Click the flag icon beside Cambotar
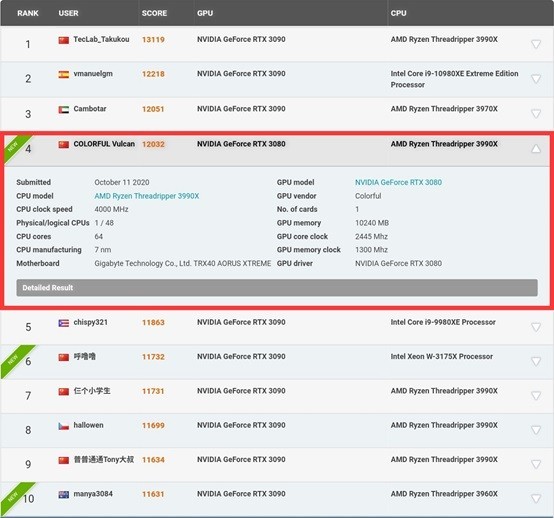Screen dimensions: 554x518 coord(64,110)
